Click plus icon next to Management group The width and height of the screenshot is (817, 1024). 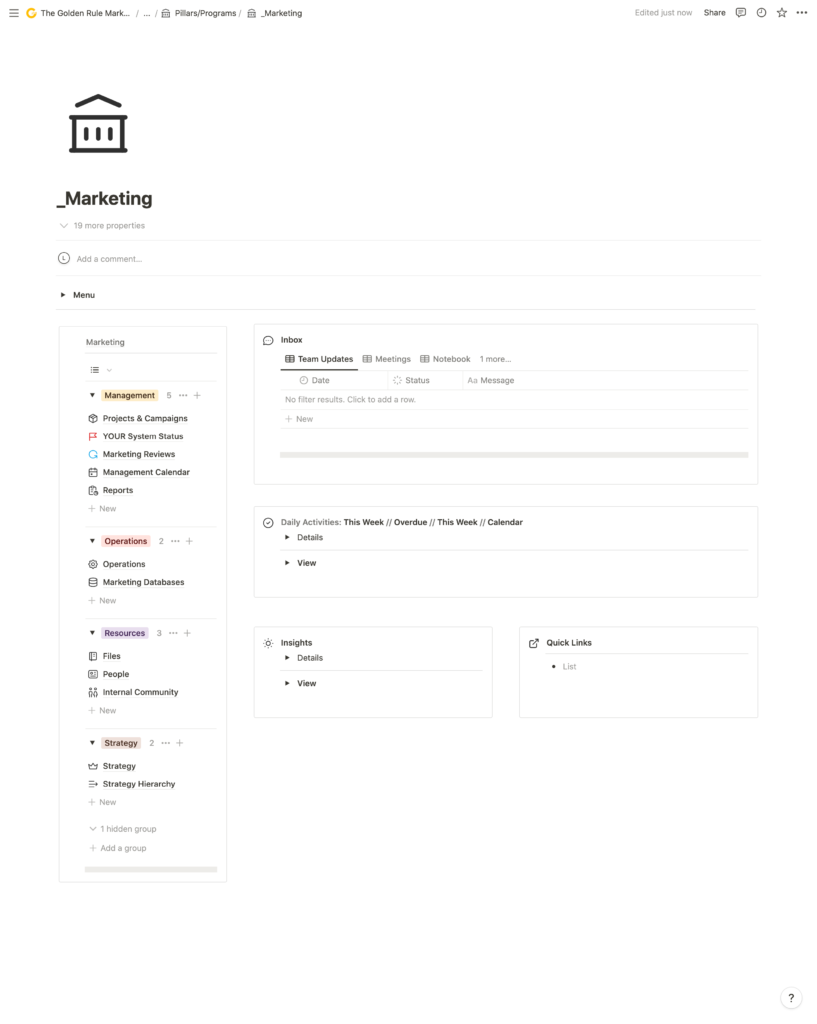197,395
